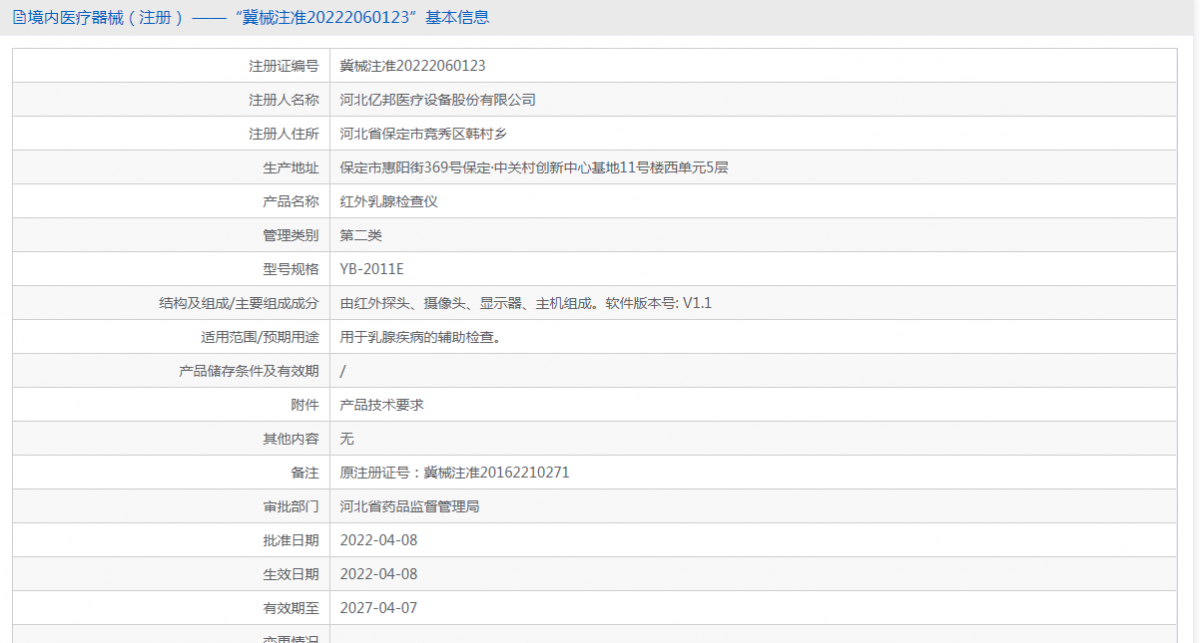This screenshot has height=643, width=1200.
Task: Select management class value 第二类
Action: point(361,235)
